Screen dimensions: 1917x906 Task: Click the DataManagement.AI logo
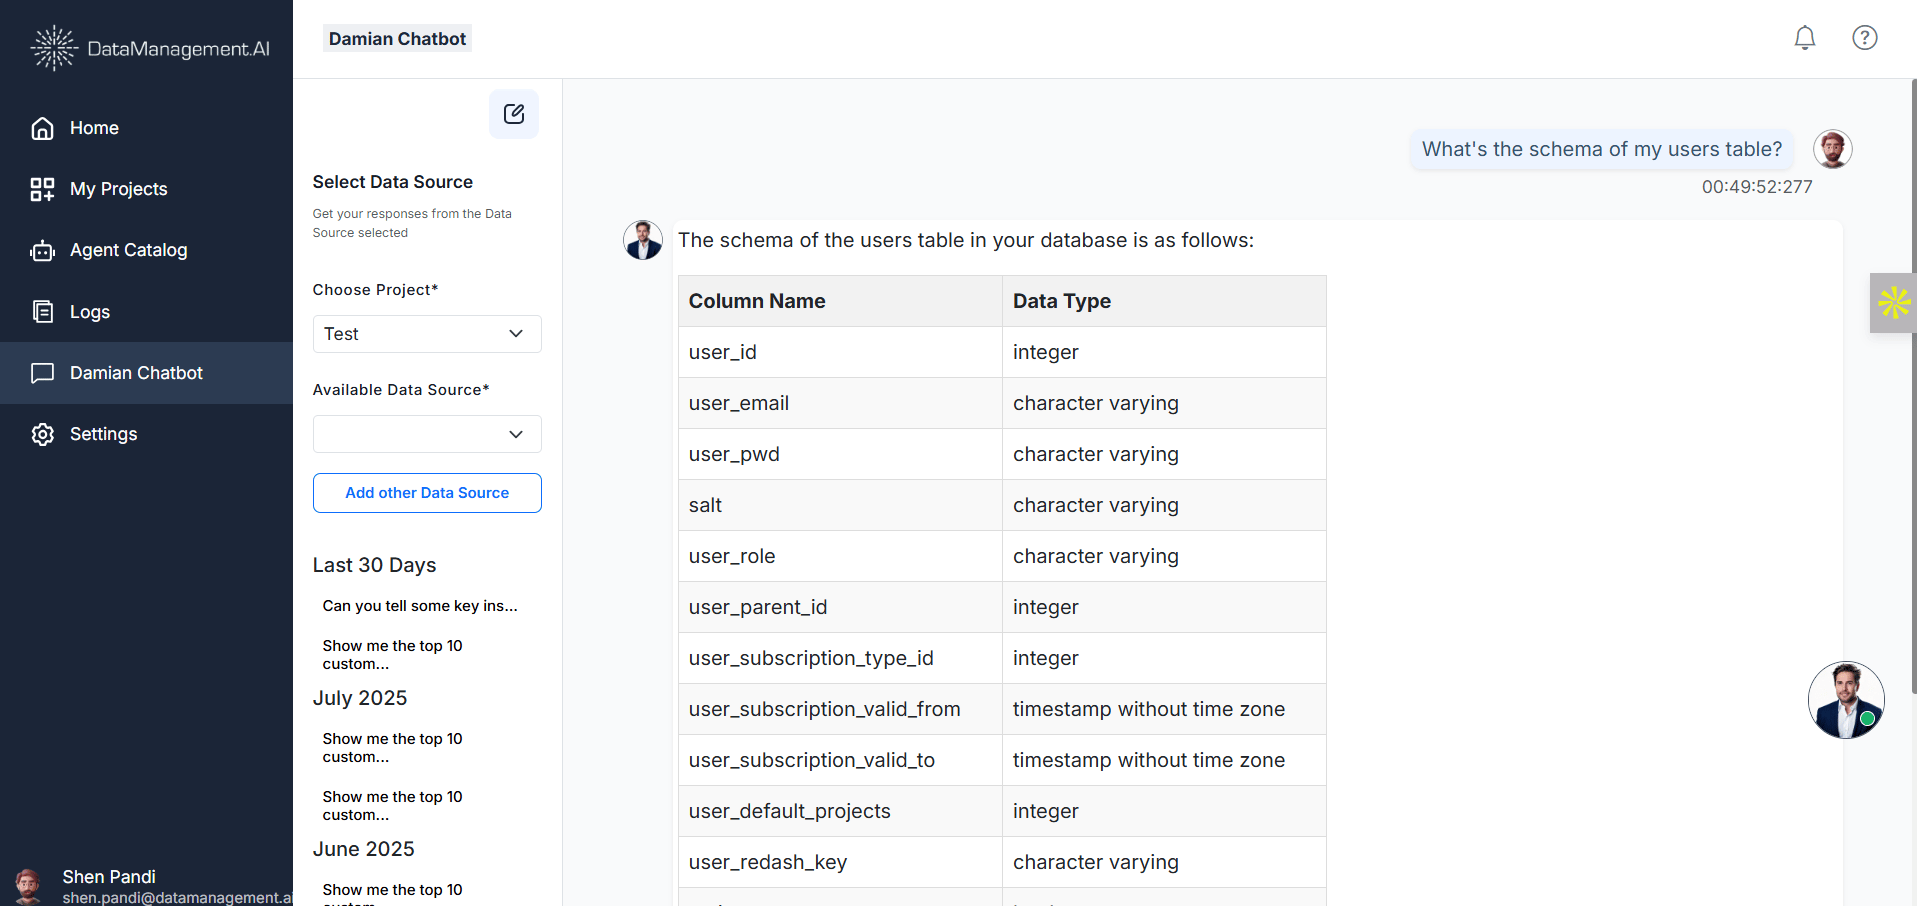150,48
